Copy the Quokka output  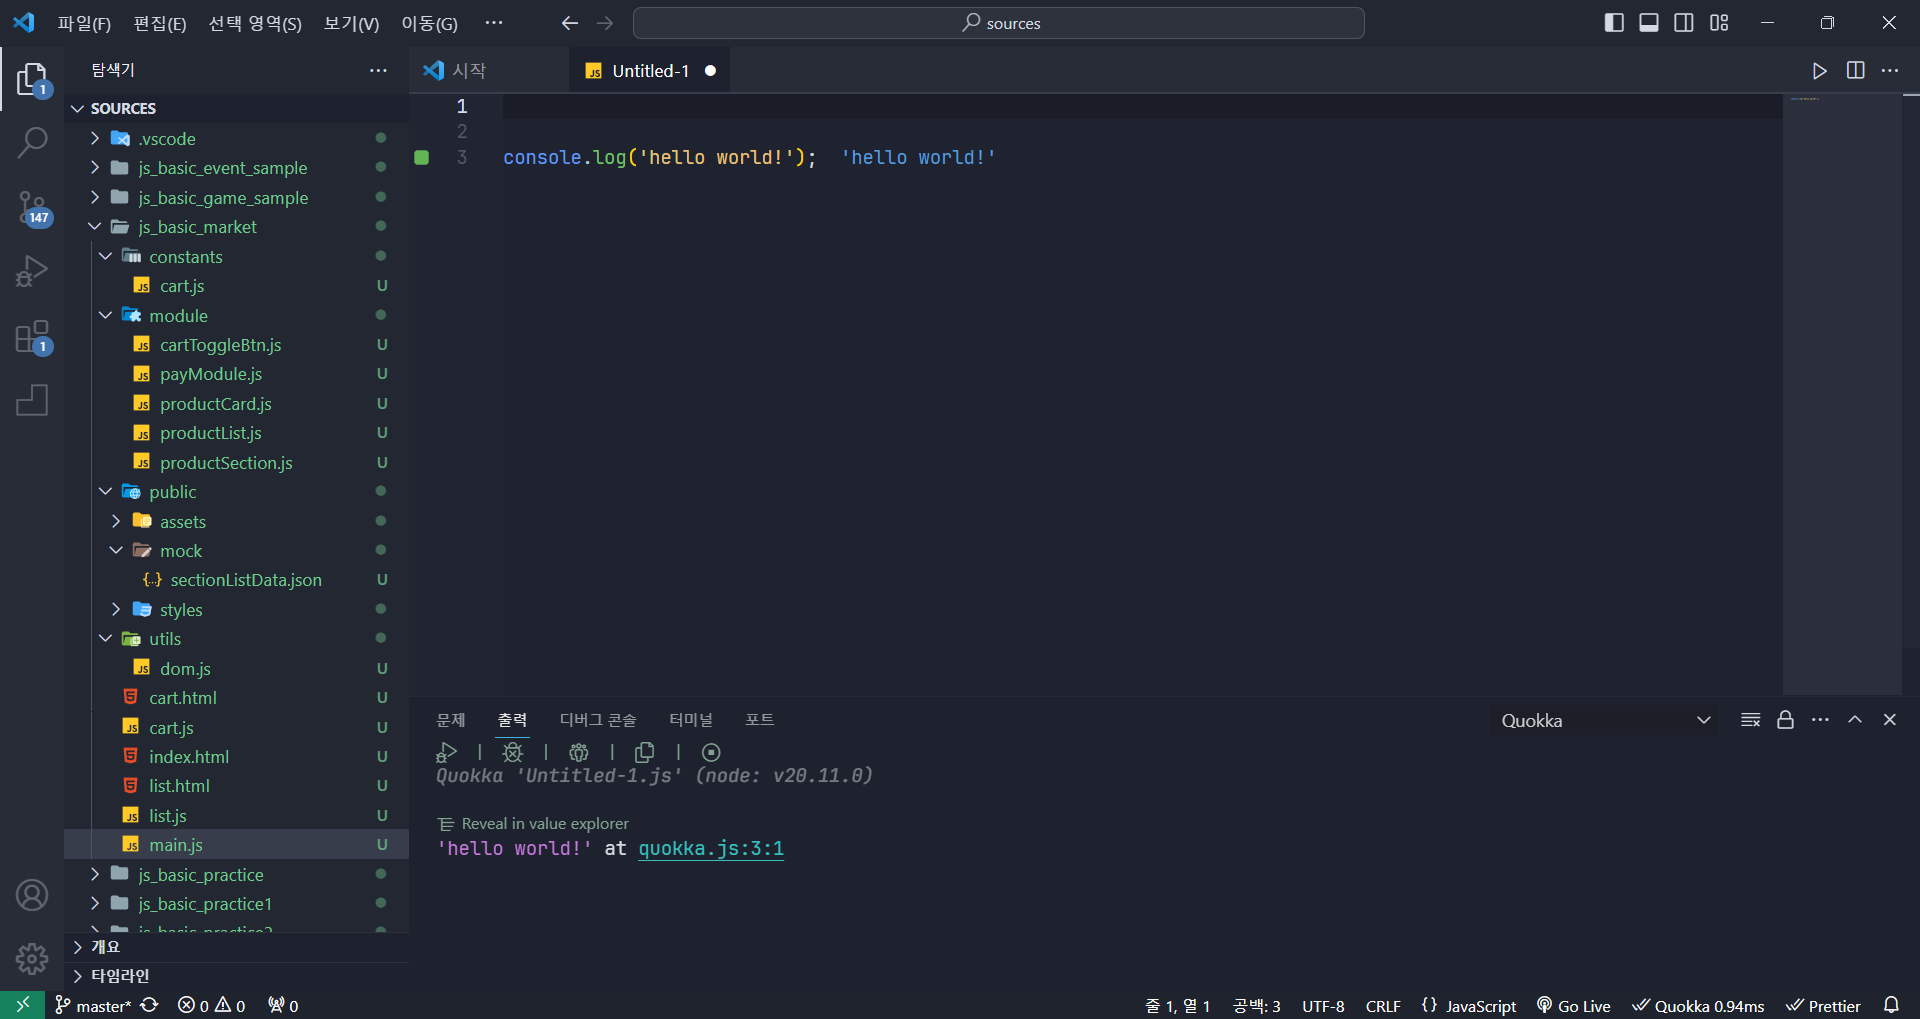[645, 752]
